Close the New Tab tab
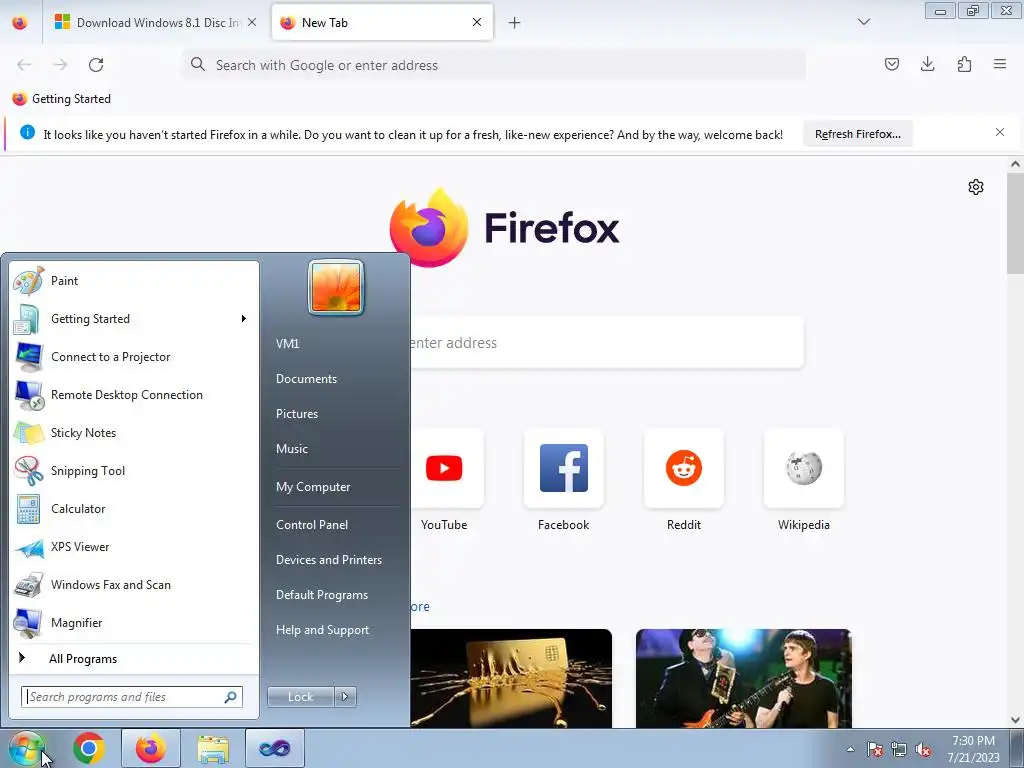This screenshot has height=768, width=1024. [477, 22]
